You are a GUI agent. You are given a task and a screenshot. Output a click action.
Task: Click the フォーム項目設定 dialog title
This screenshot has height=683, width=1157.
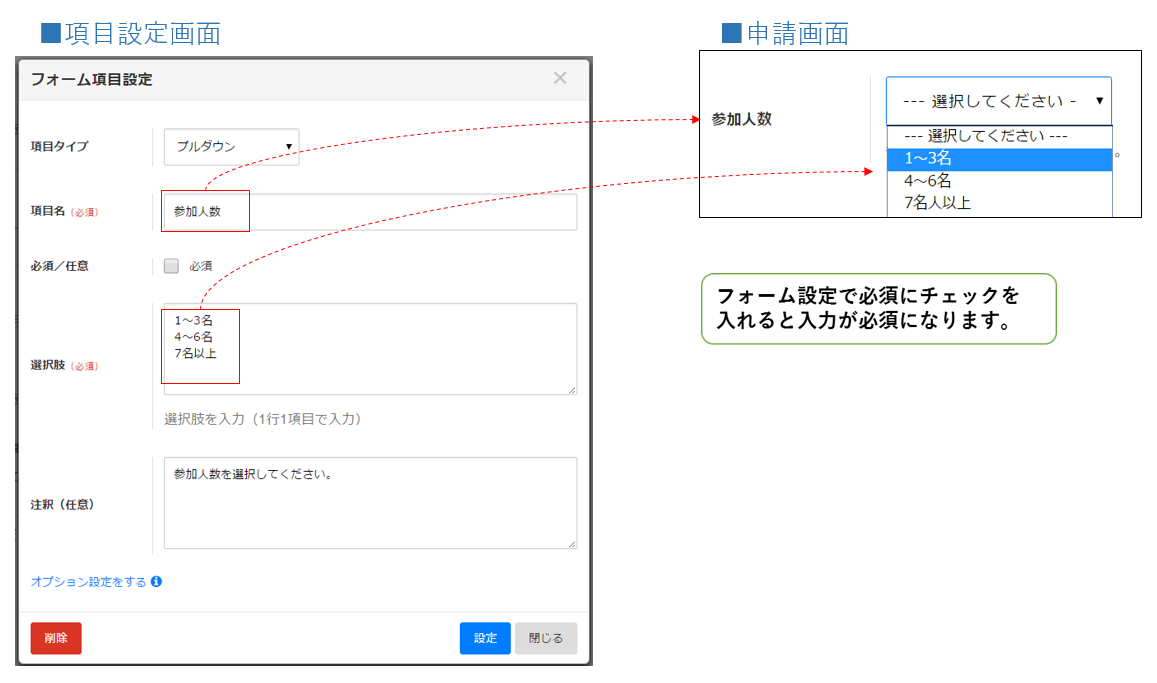coord(92,79)
